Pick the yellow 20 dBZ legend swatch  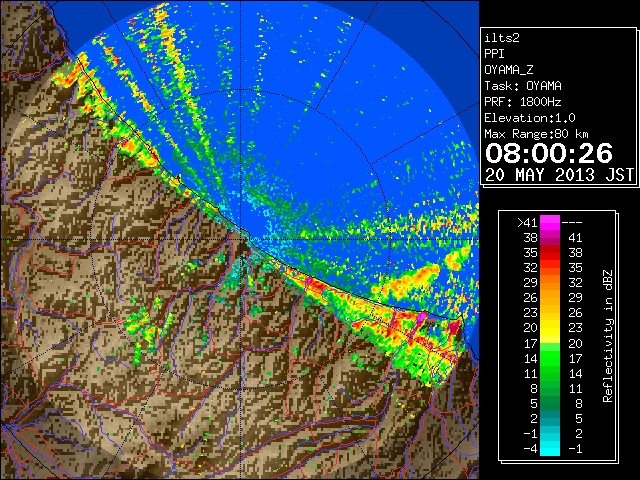coord(550,328)
